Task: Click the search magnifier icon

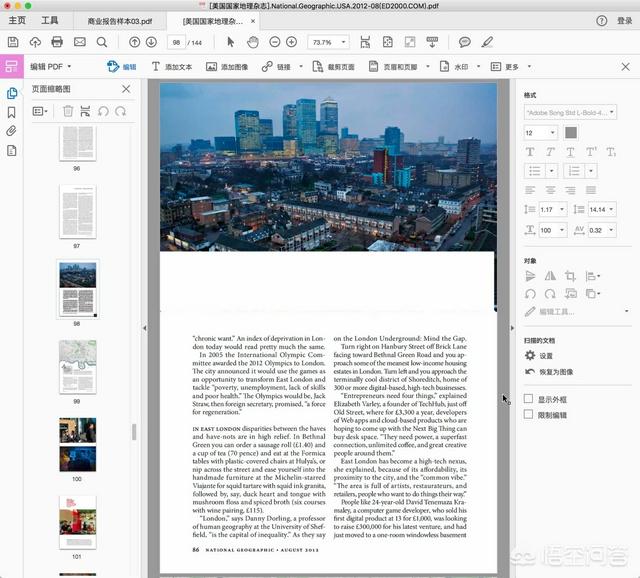Action: 101,42
